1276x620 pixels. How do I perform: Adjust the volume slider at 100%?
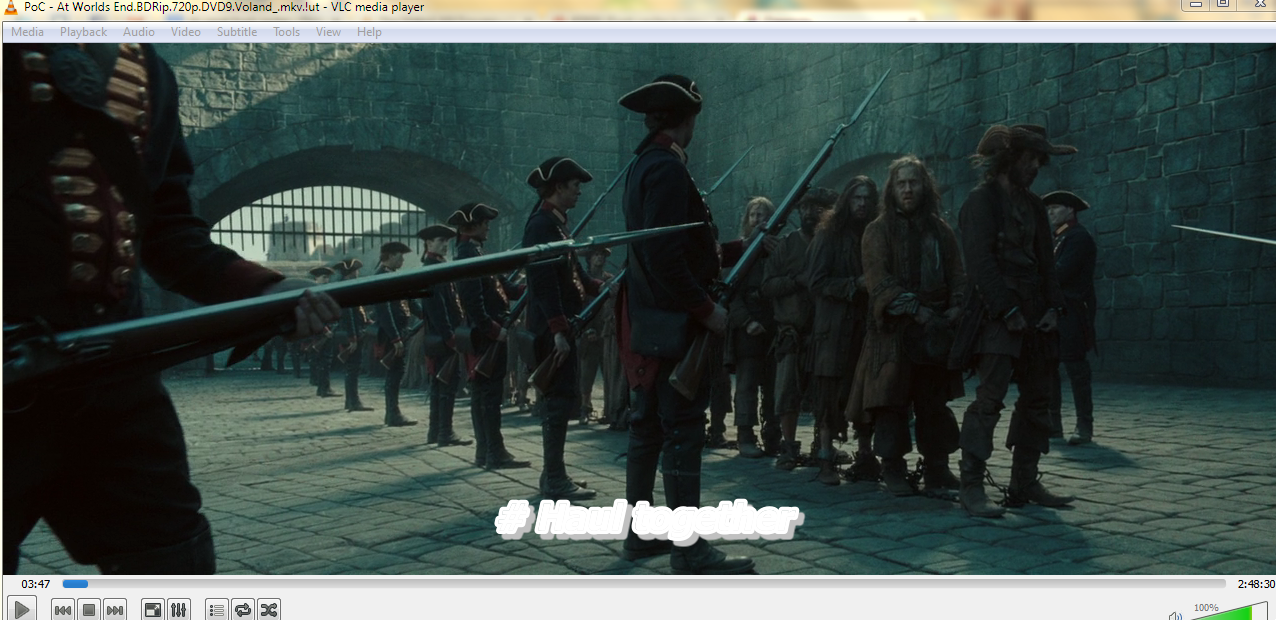[1228, 611]
